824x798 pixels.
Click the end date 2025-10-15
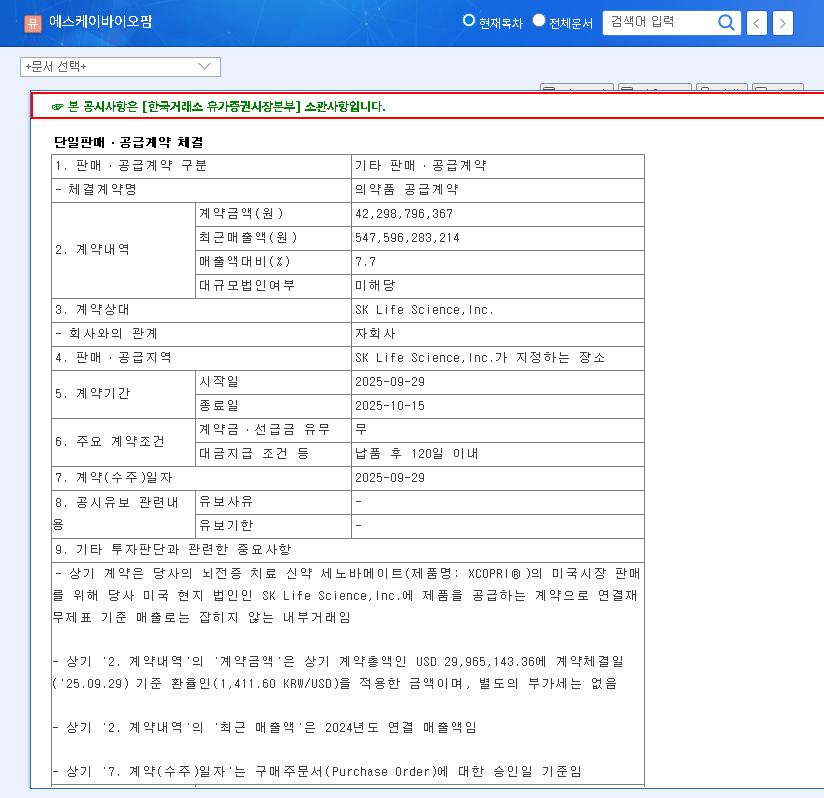(389, 406)
